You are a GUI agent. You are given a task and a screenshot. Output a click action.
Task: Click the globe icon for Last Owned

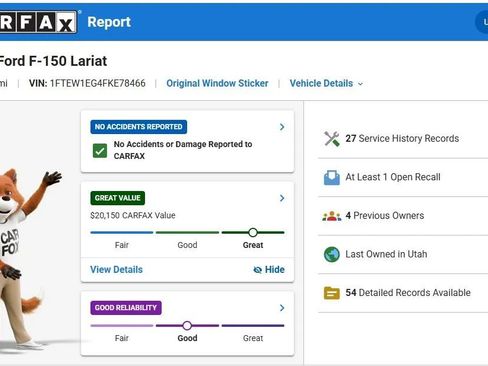coord(332,254)
